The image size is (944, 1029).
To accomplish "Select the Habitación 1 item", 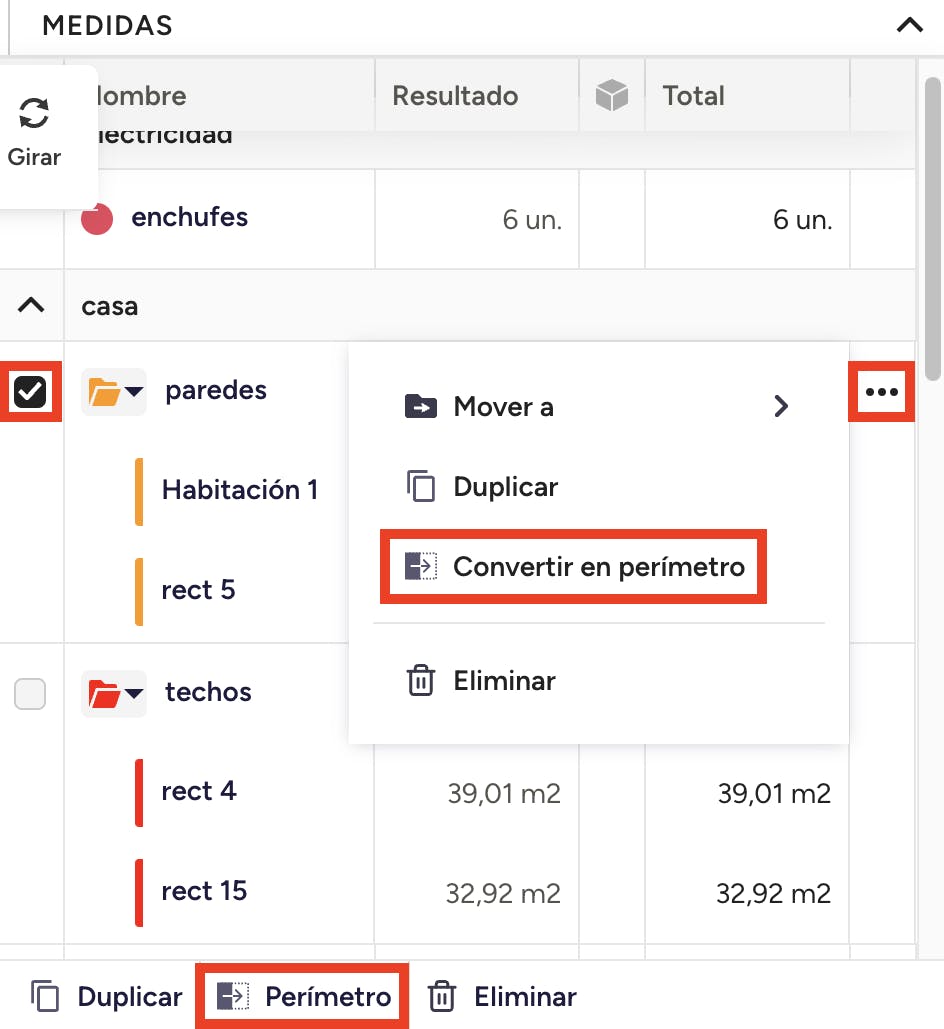I will (x=239, y=490).
